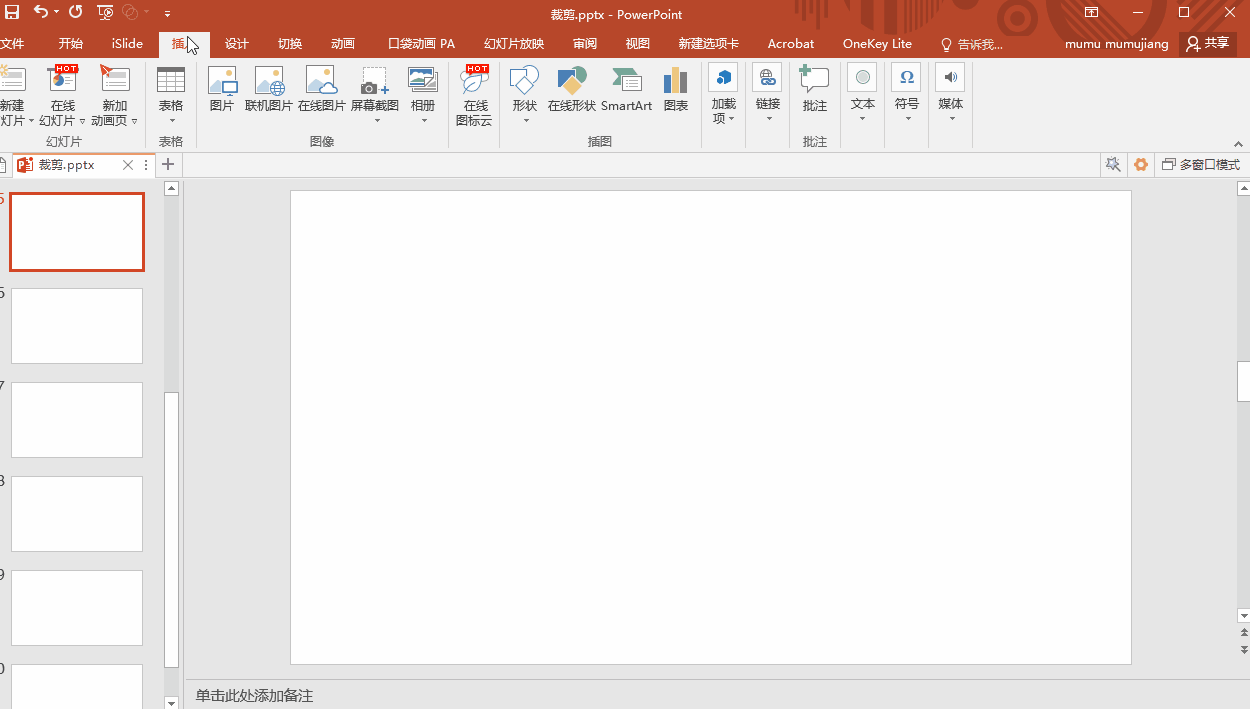Click the notes field 单击此处添加备注

254,695
